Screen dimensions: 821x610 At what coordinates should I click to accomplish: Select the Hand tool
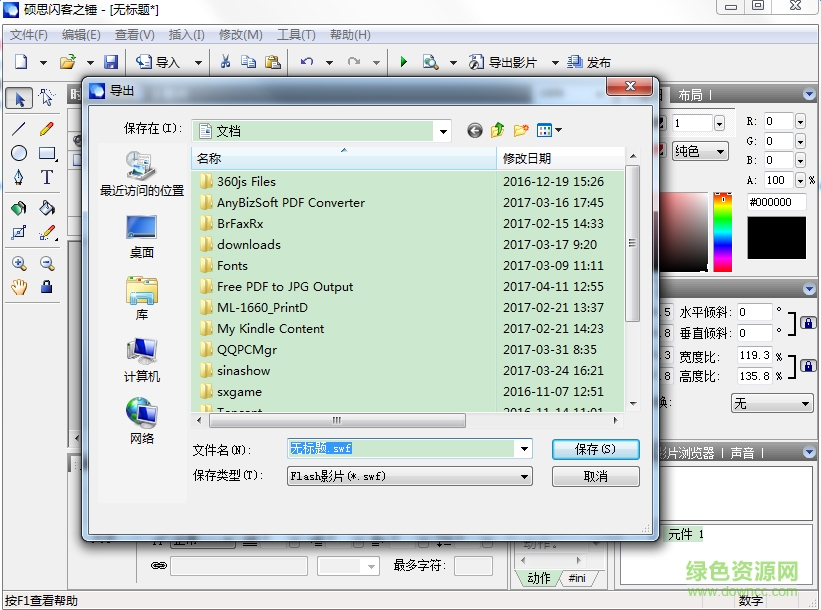tap(18, 287)
